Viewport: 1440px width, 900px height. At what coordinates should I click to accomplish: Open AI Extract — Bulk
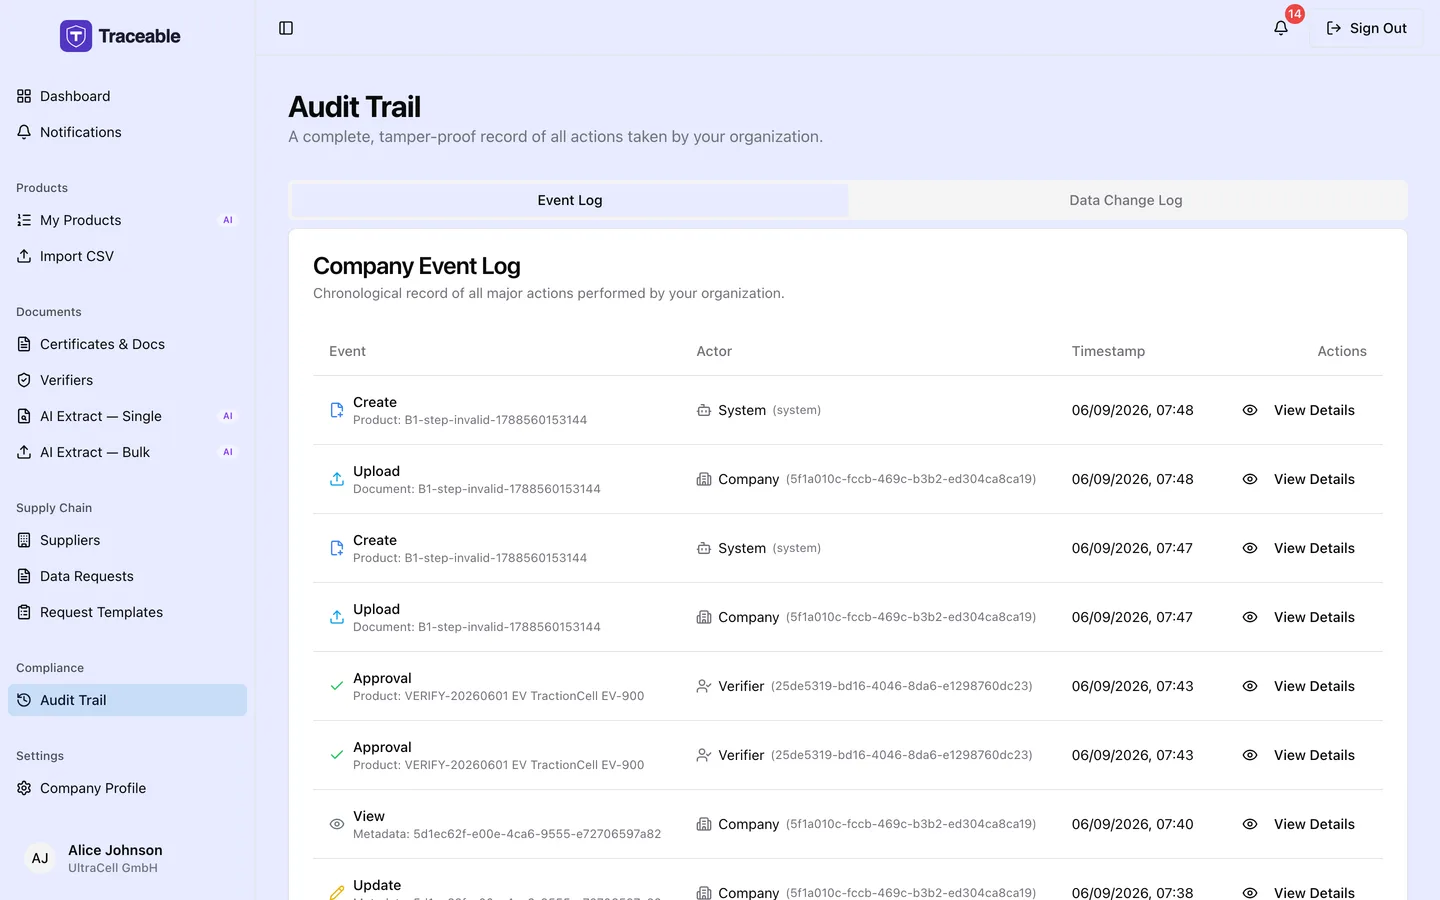pyautogui.click(x=127, y=452)
